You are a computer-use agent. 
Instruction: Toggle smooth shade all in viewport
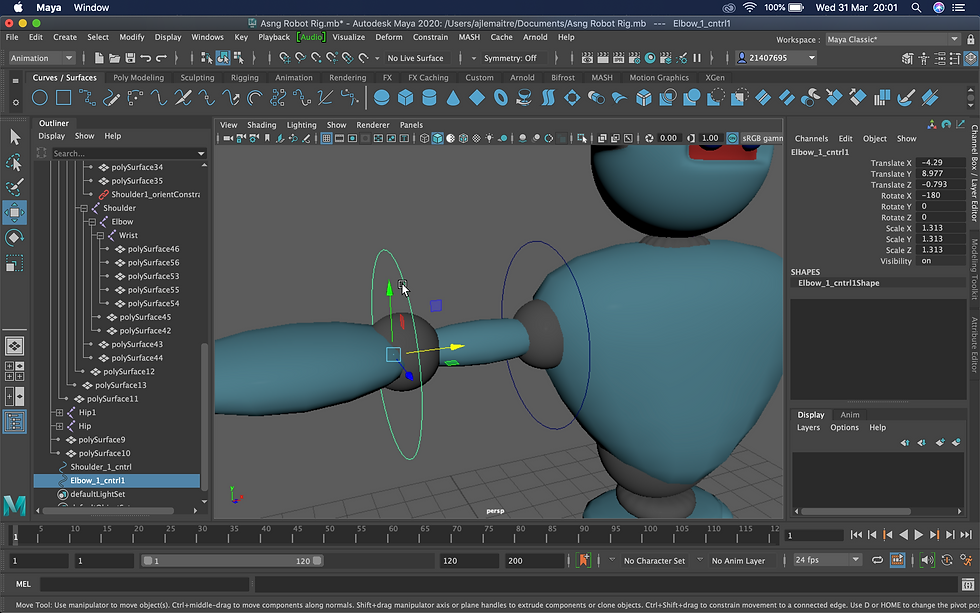[438, 138]
